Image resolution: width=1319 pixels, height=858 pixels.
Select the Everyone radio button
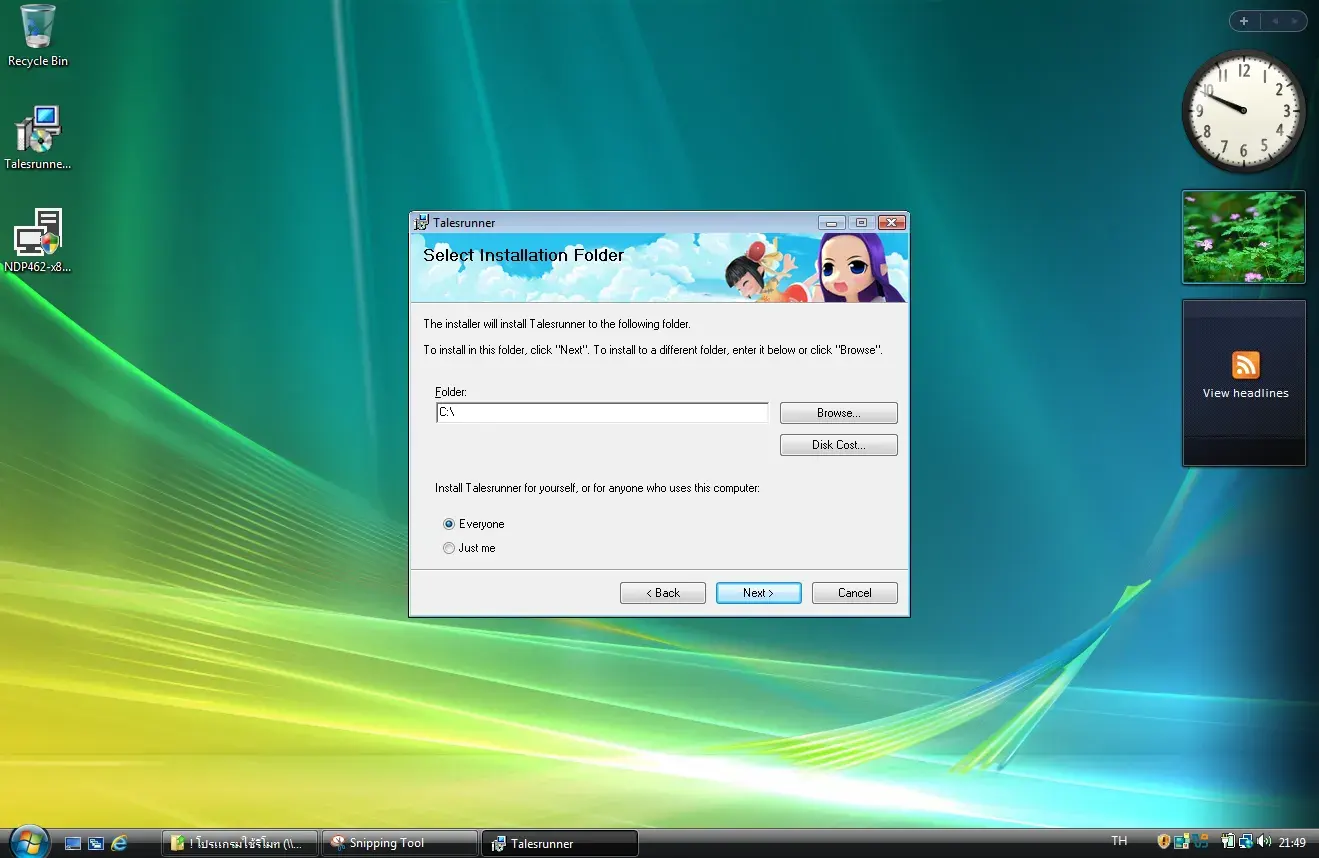pos(449,524)
